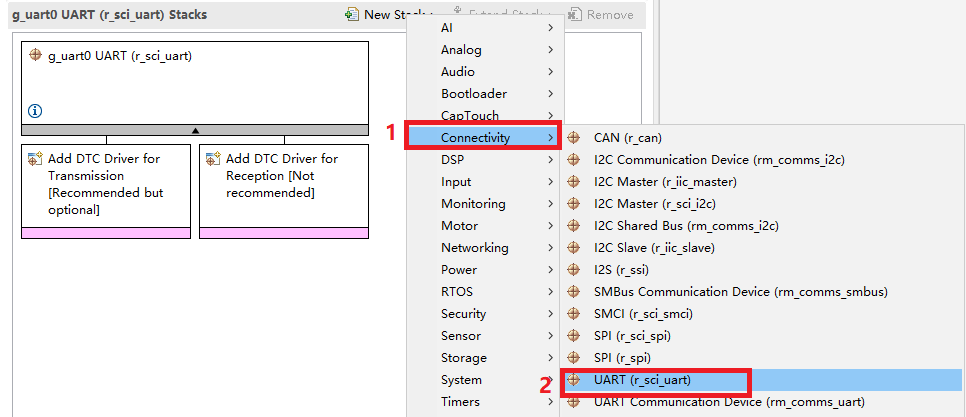Open the Storage submenu
The height and width of the screenshot is (417, 966).
click(485, 358)
